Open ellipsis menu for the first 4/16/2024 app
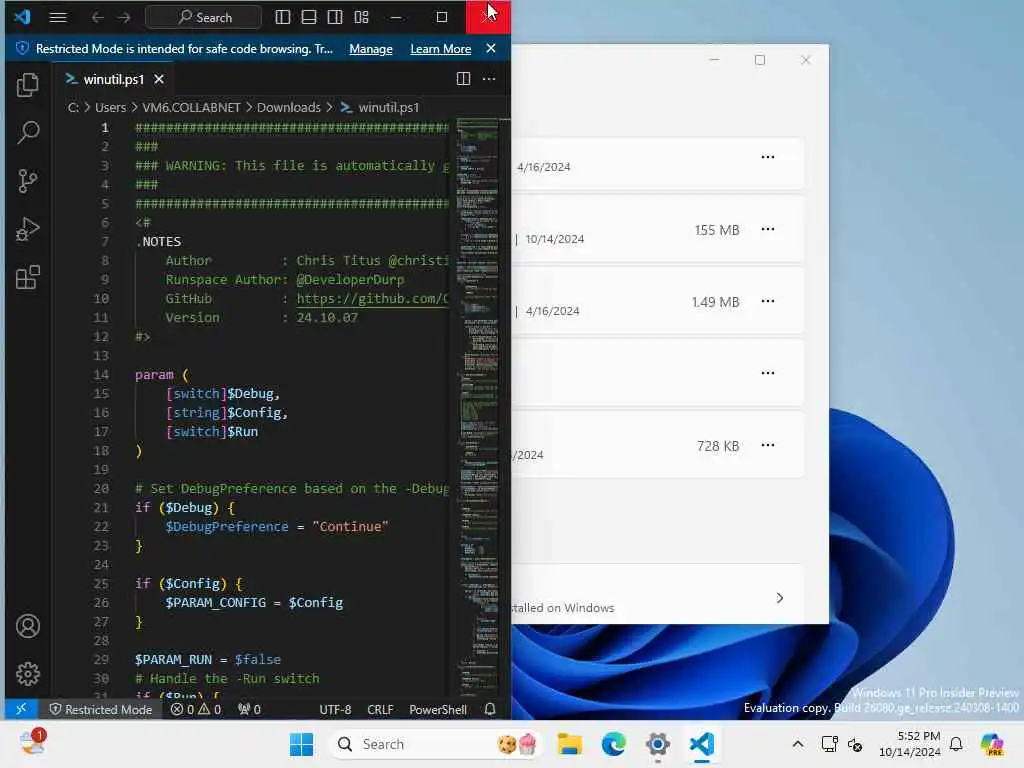 click(x=768, y=157)
